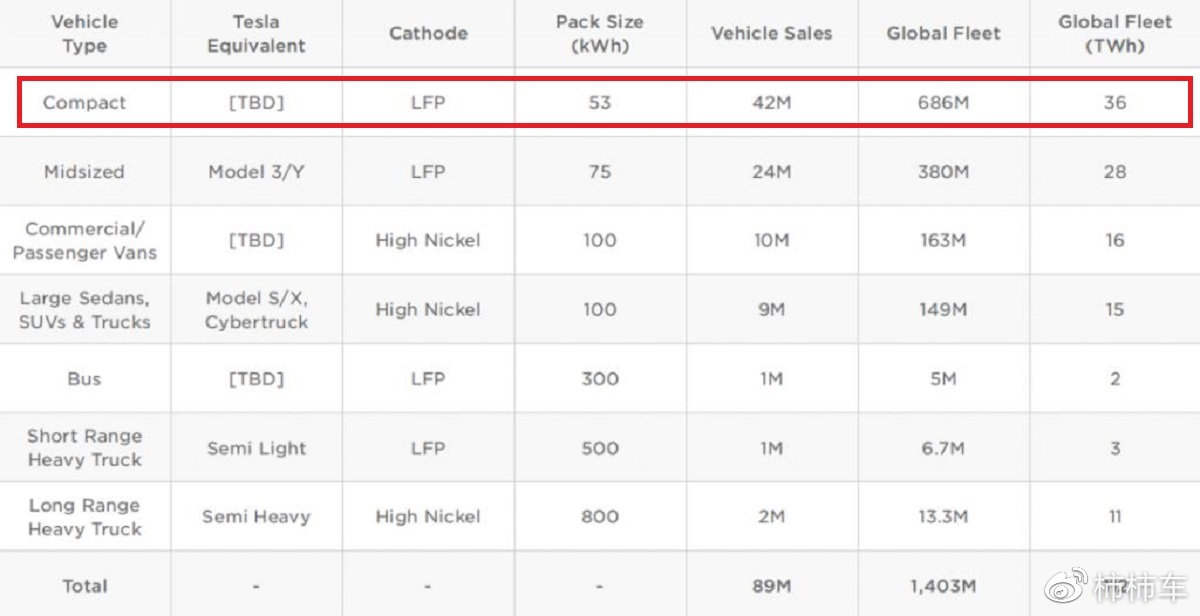Click the Total row label
1200x616 pixels.
coord(85,586)
